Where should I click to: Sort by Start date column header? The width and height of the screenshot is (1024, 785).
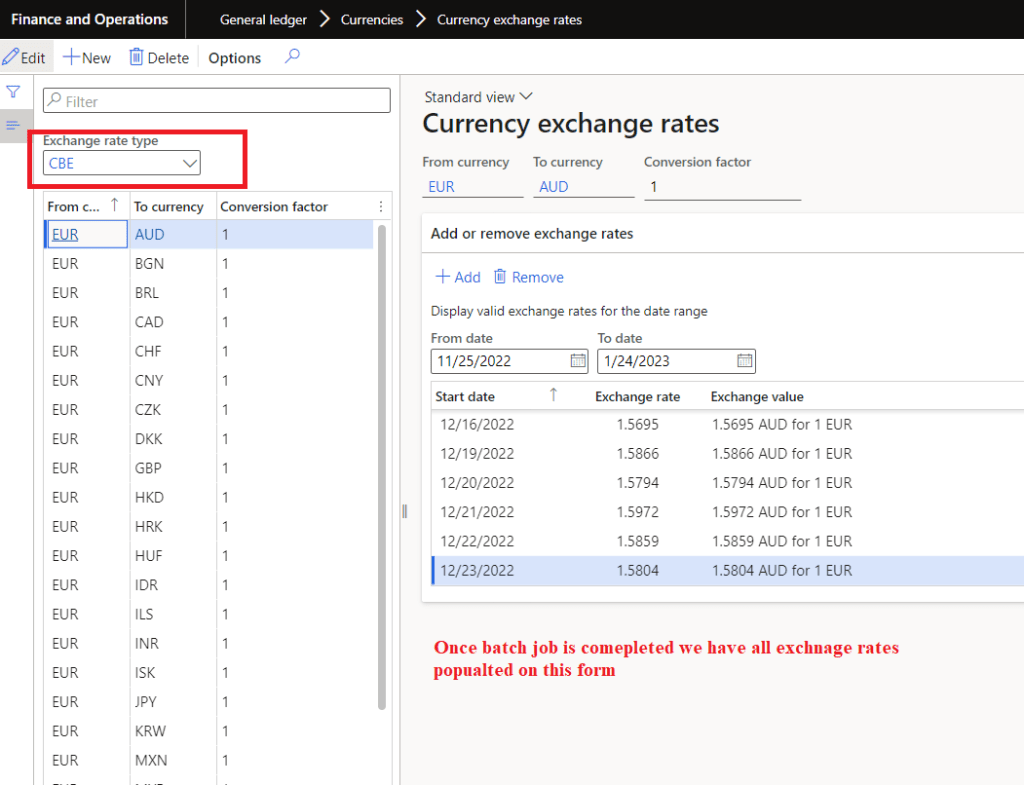[x=465, y=396]
